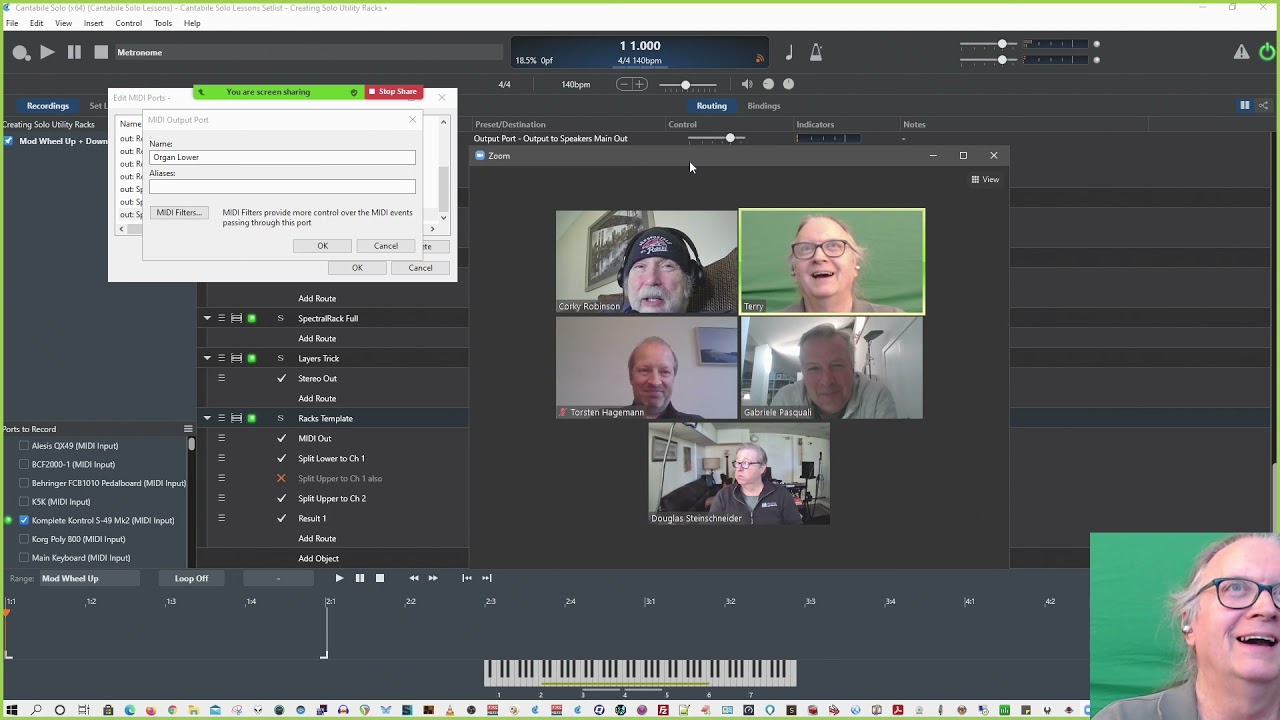Viewport: 1280px width, 720px height.
Task: Uncheck Komplete Kontrol S-49 Mk2 input
Action: click(24, 520)
